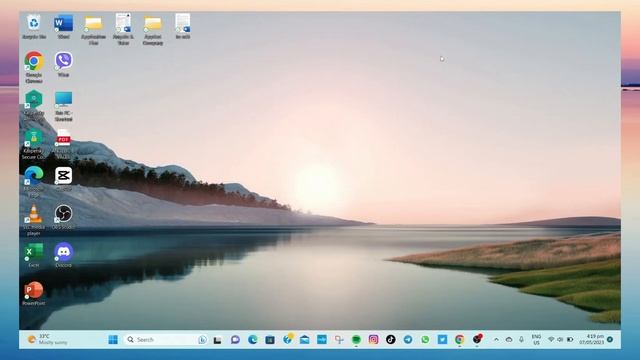
Task: Open Task View from the taskbar
Action: [218, 340]
